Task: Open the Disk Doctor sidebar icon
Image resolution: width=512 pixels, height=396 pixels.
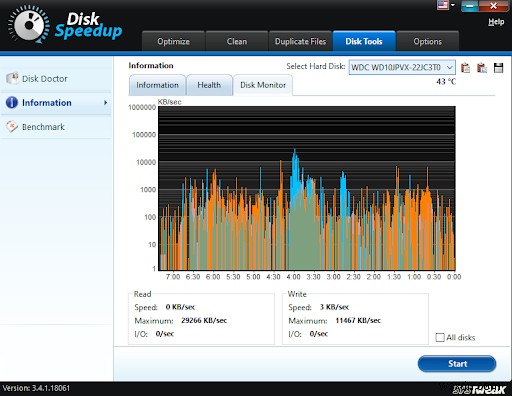Action: coord(12,78)
